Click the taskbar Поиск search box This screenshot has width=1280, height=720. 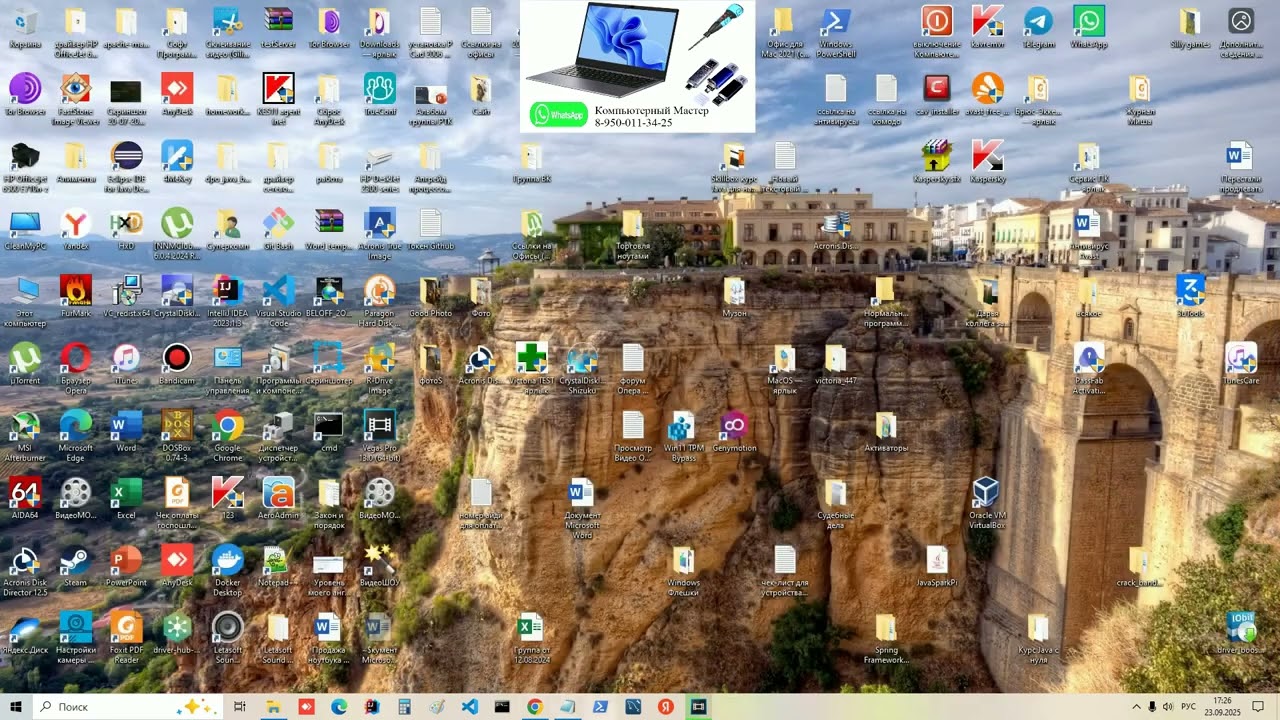coord(128,707)
